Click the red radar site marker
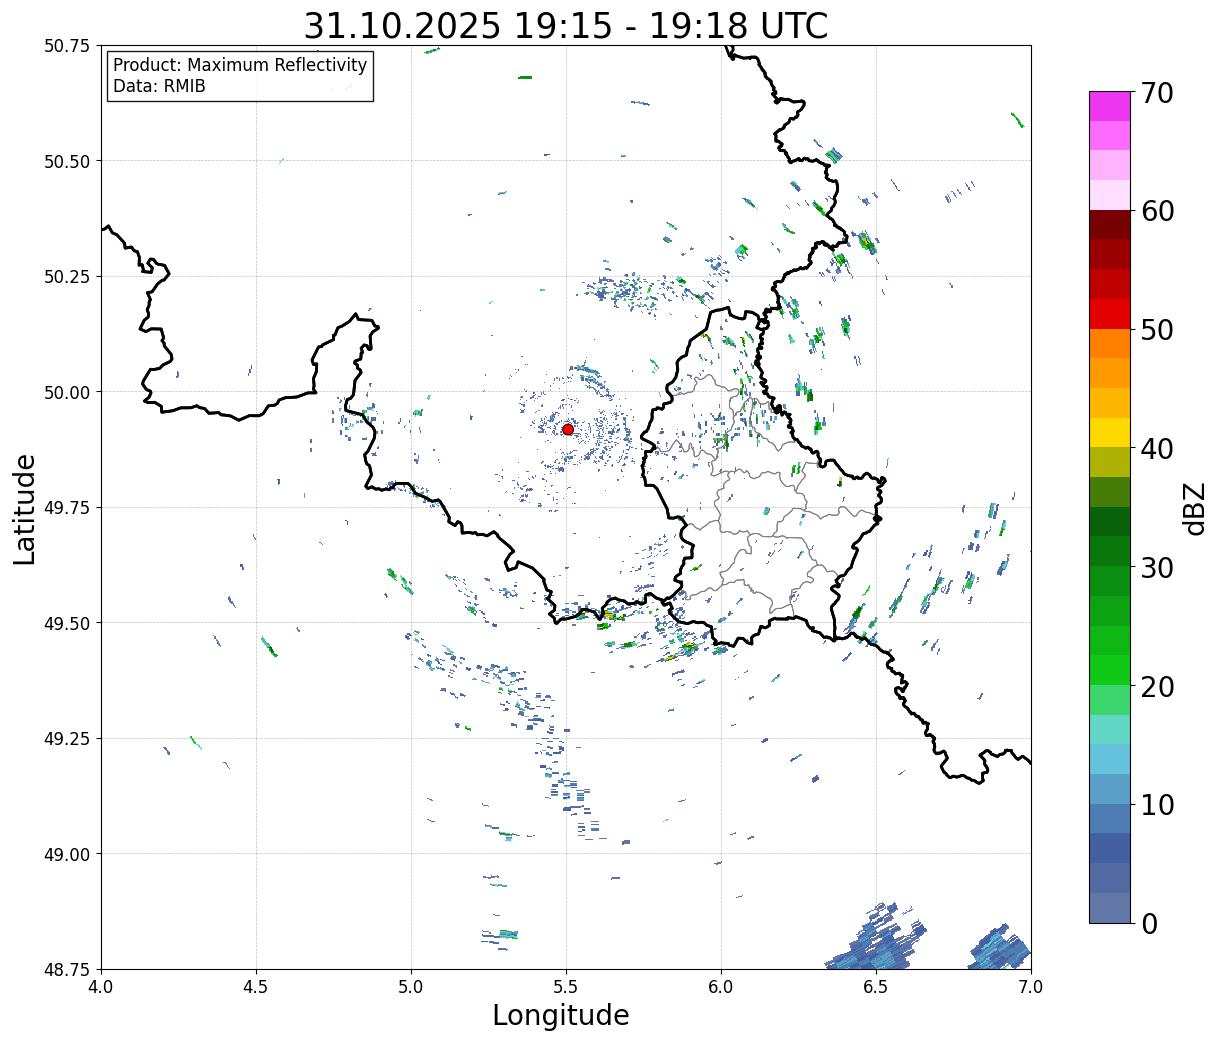 pos(568,429)
